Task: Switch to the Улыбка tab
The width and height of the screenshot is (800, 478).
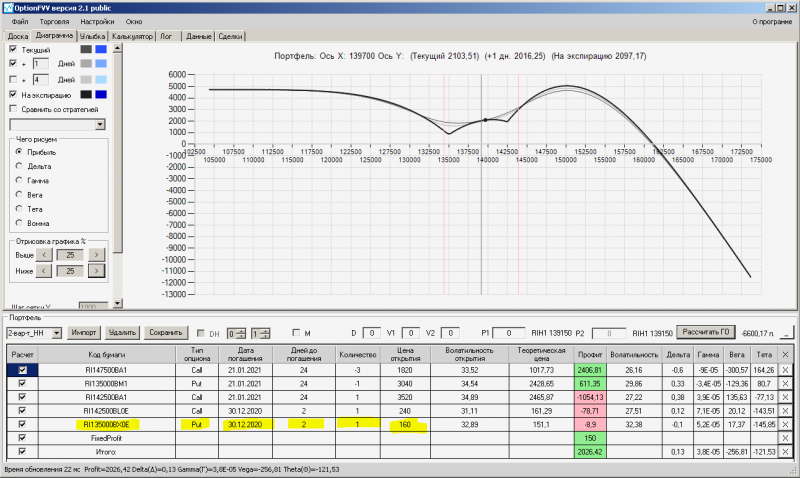Action: [x=92, y=36]
